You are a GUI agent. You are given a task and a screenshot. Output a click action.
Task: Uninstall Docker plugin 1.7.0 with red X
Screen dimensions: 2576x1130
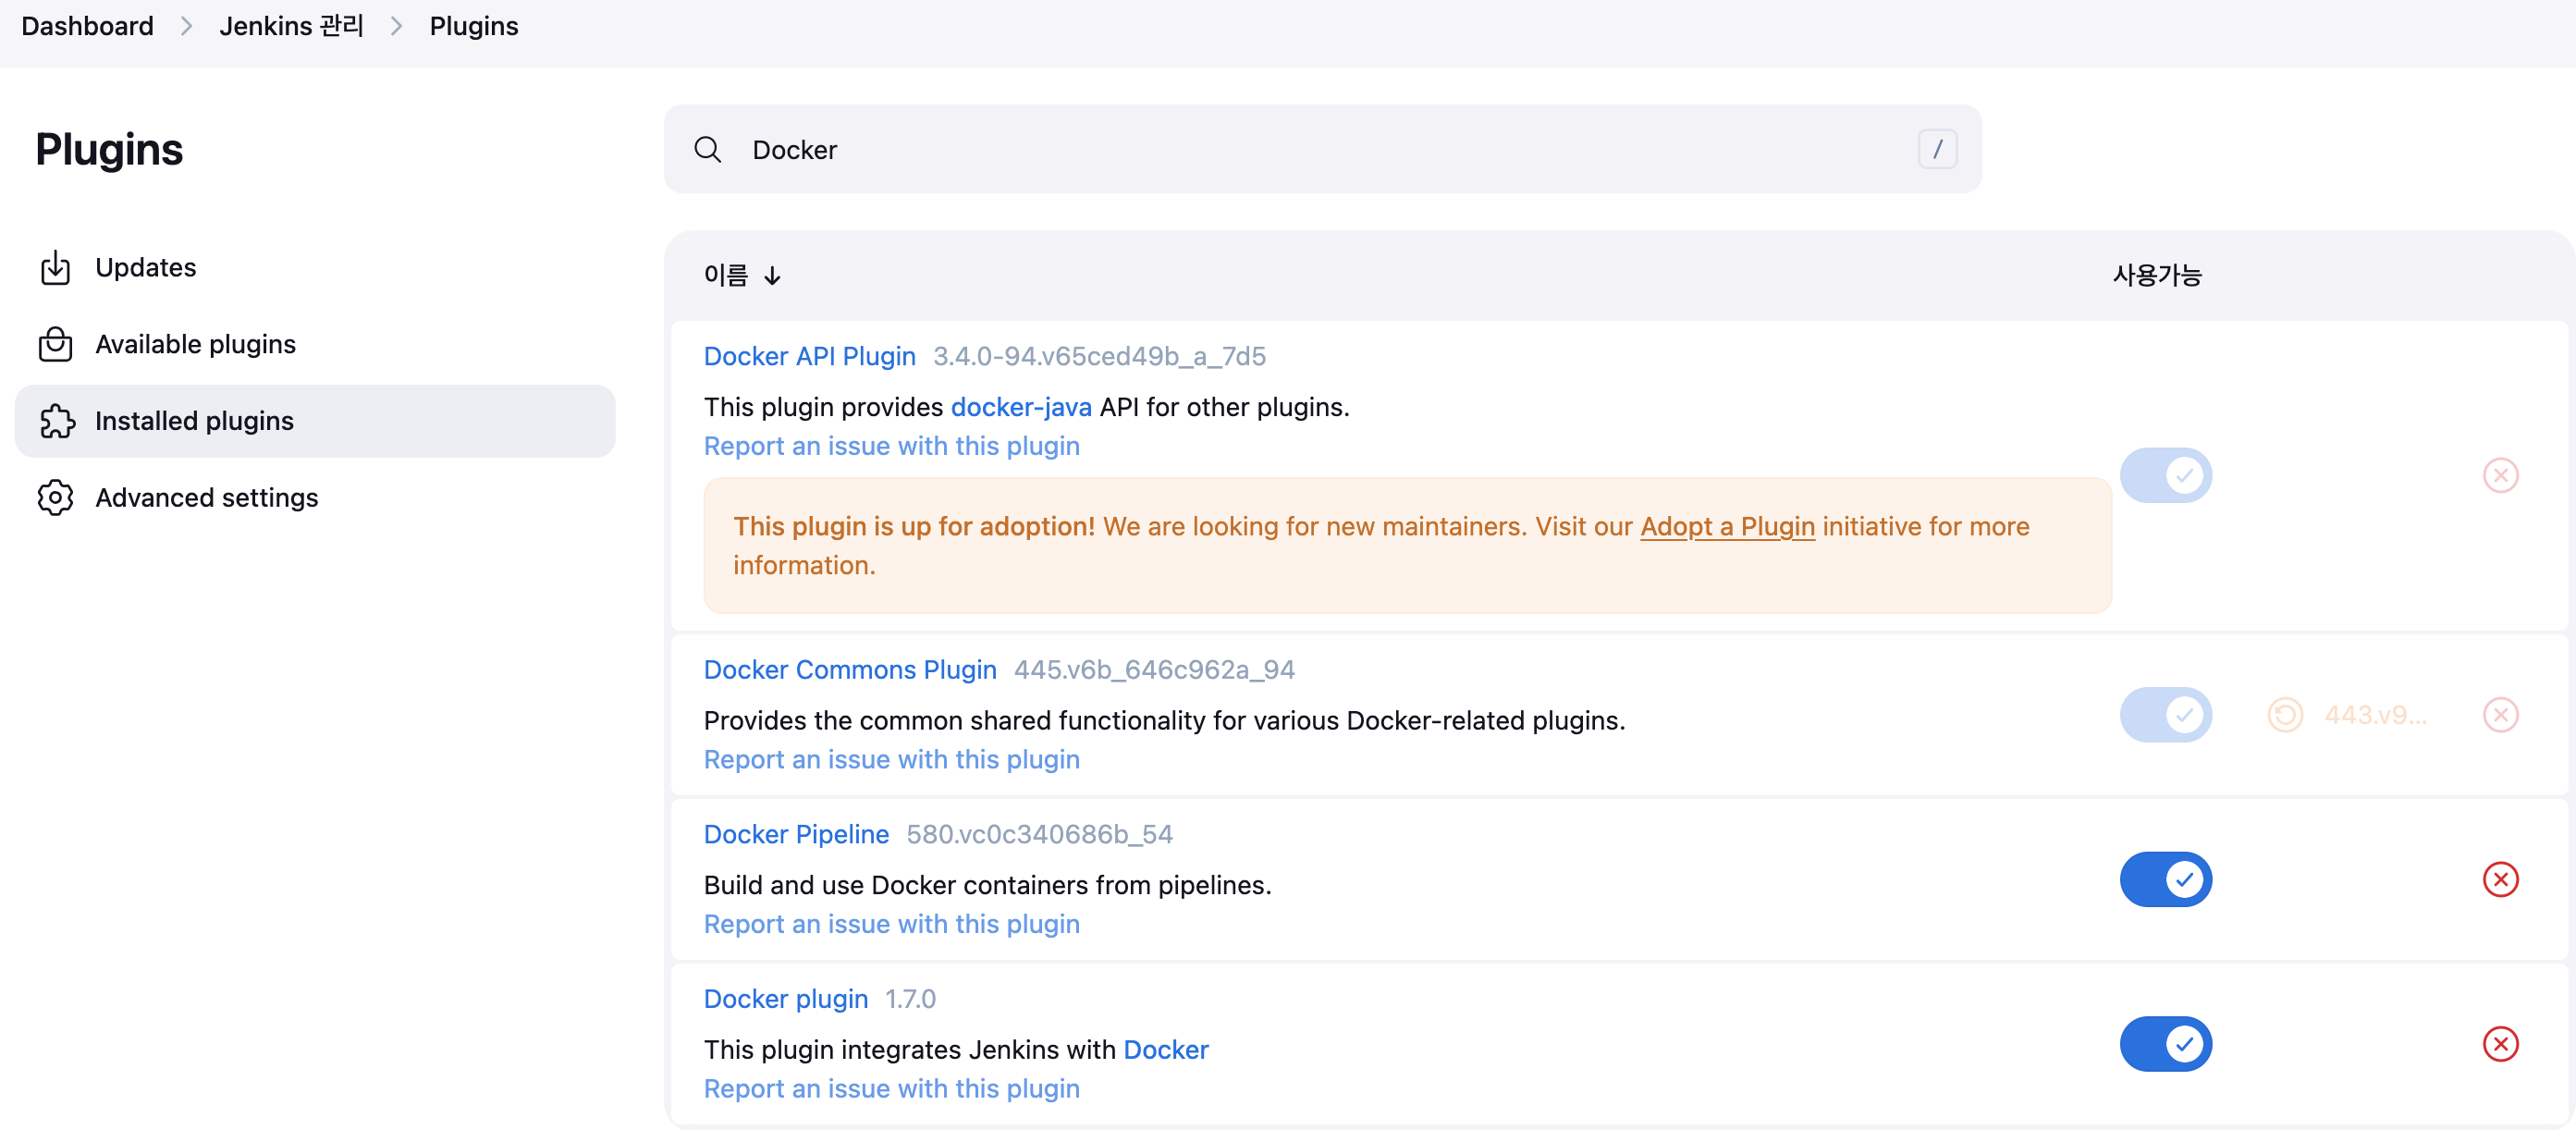tap(2500, 1044)
